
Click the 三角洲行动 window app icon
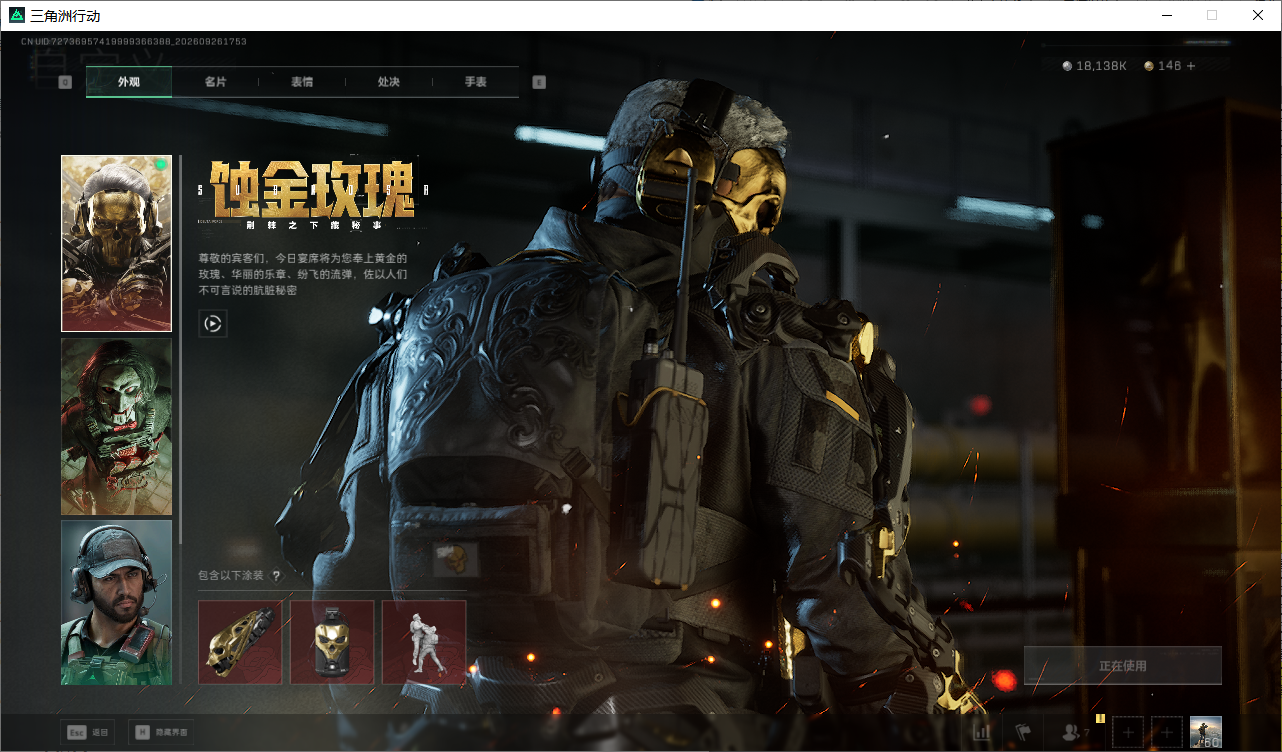16,16
